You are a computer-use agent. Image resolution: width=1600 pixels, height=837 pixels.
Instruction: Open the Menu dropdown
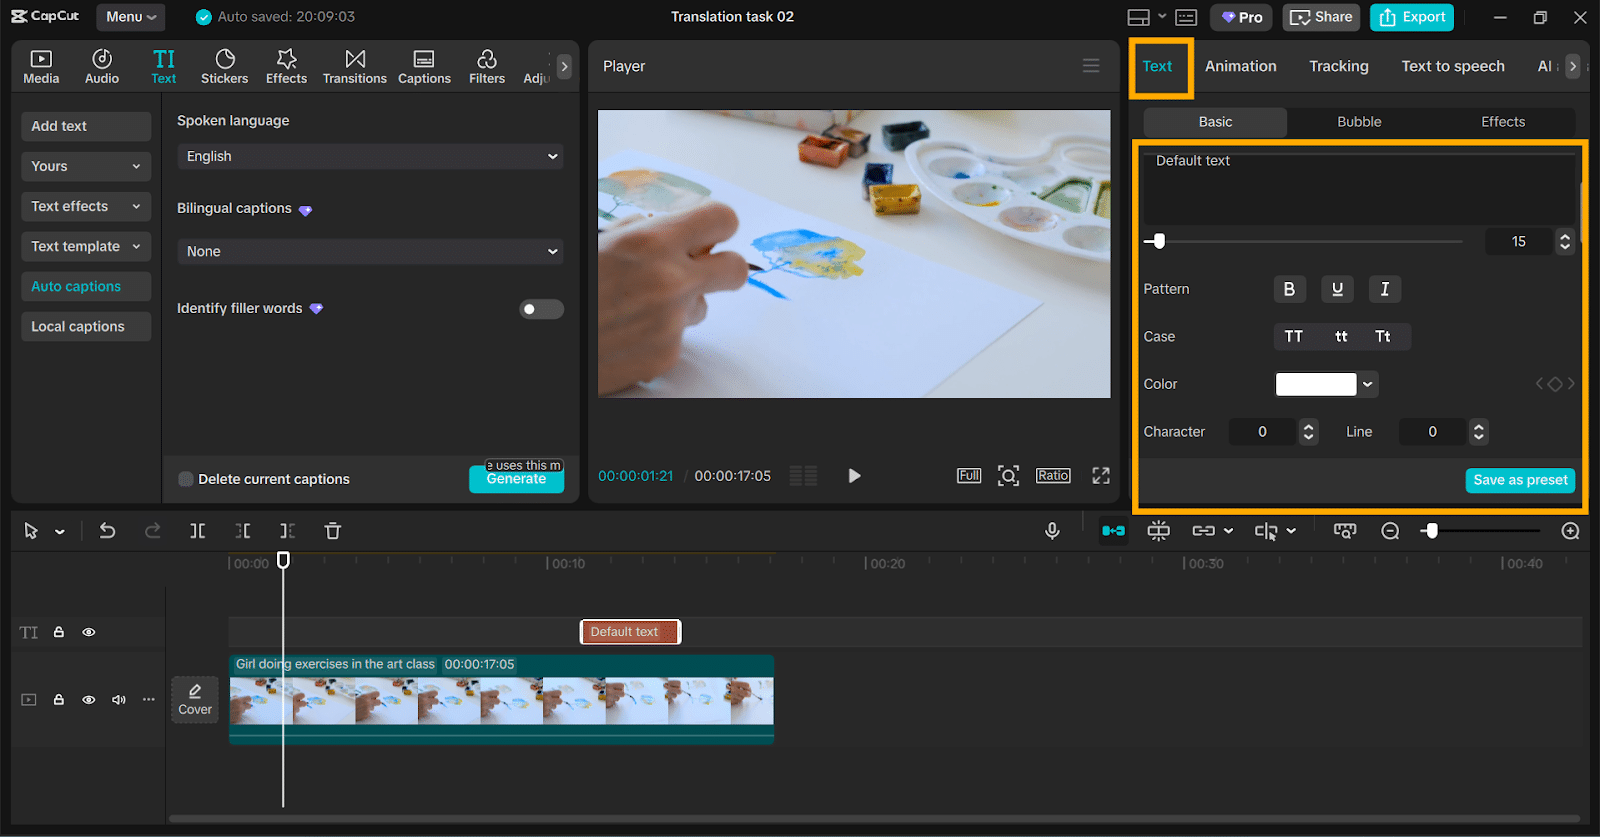tap(131, 17)
